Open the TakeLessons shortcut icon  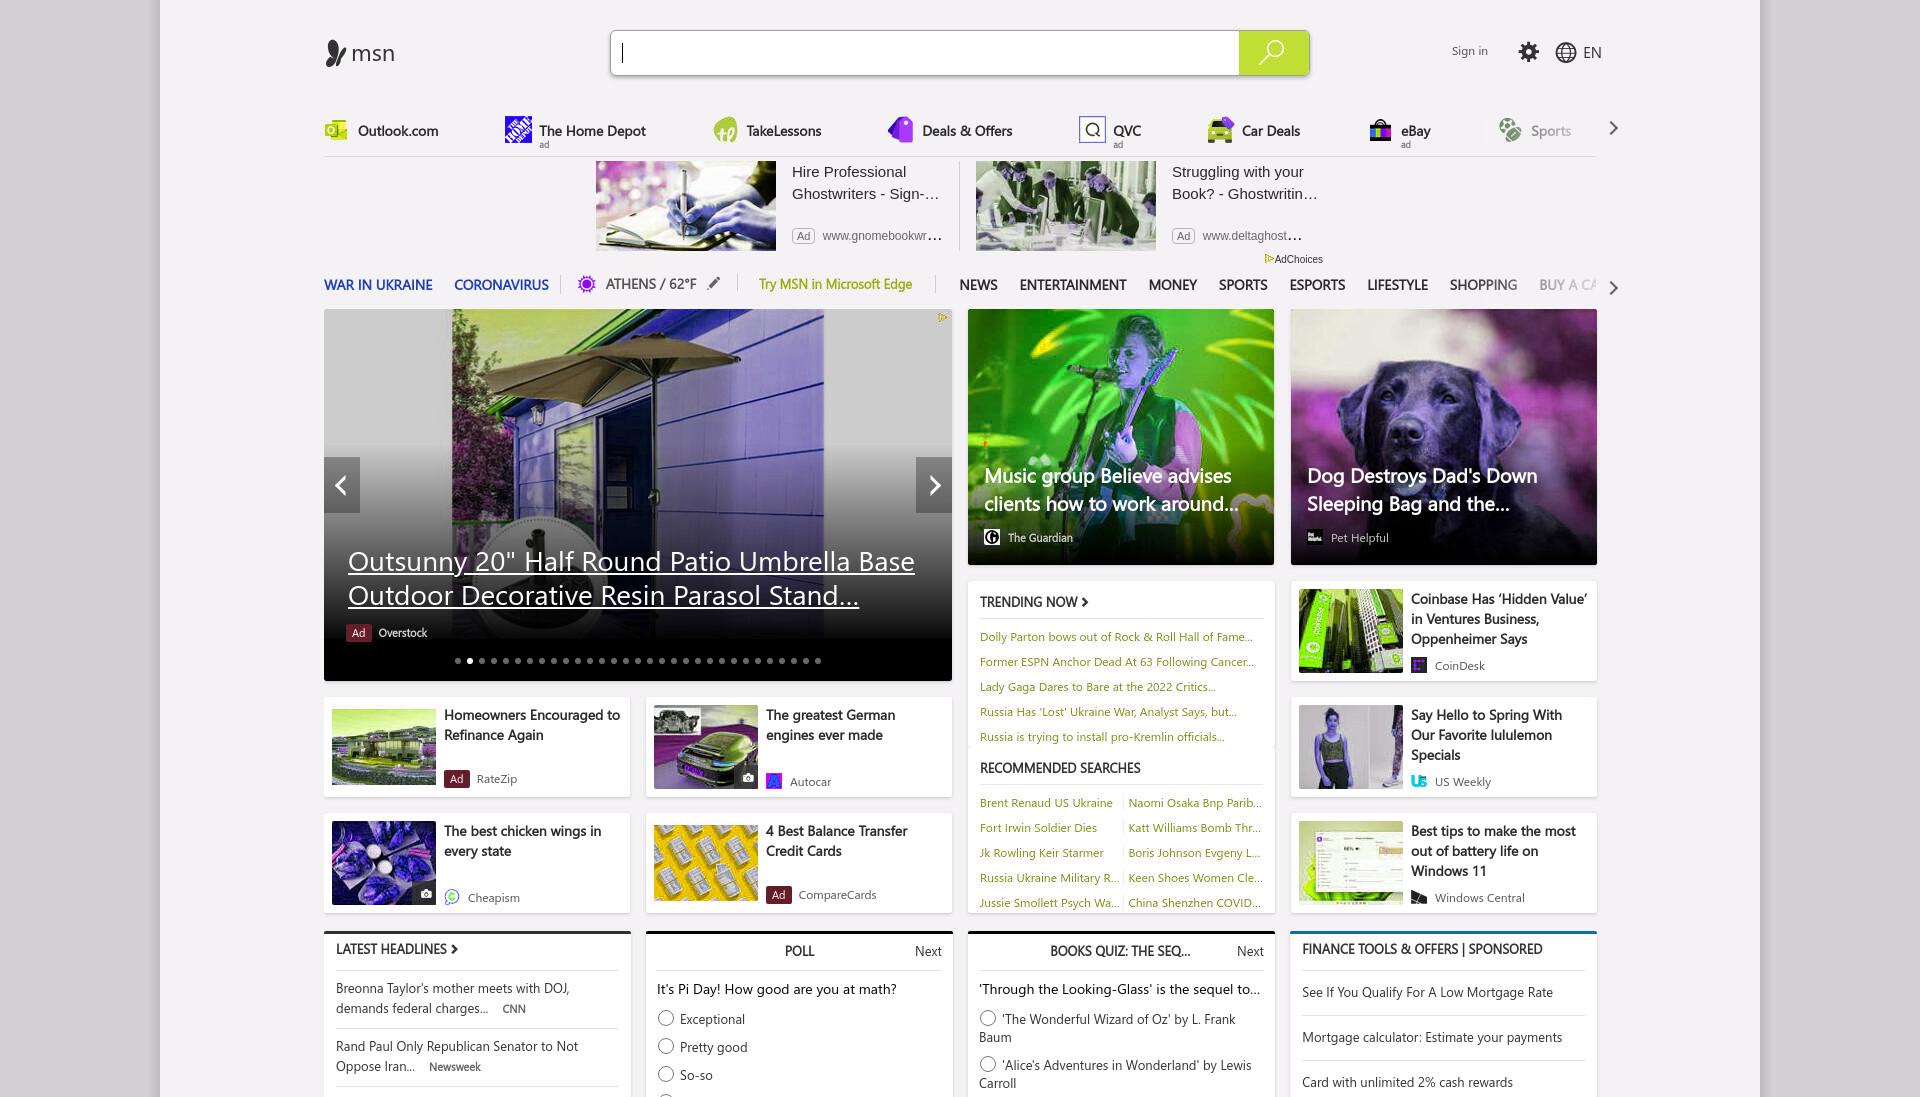tap(725, 130)
